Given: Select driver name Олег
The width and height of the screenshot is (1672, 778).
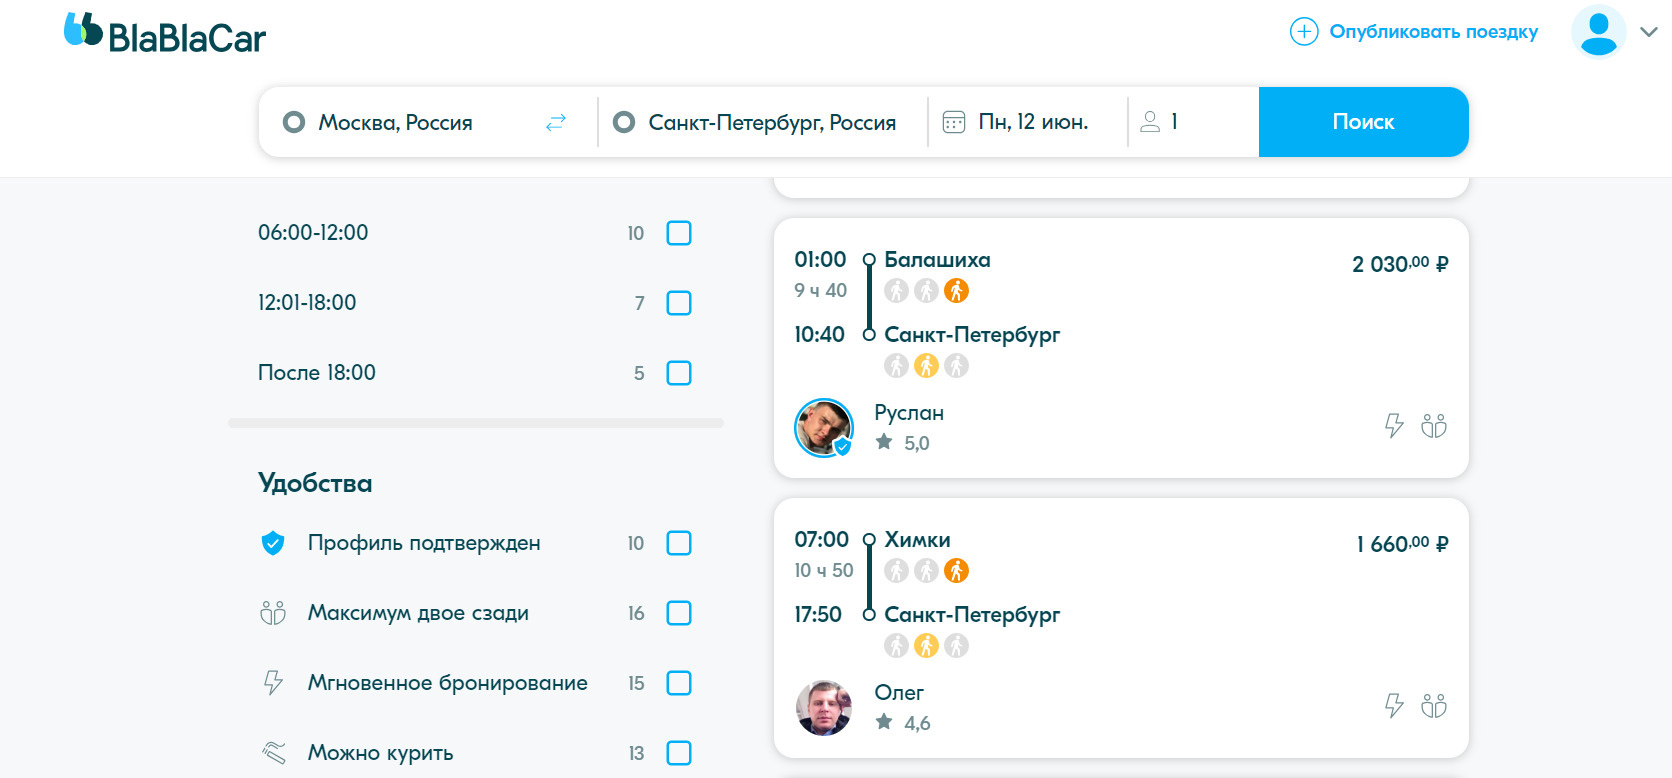Looking at the screenshot, I should [x=899, y=693].
